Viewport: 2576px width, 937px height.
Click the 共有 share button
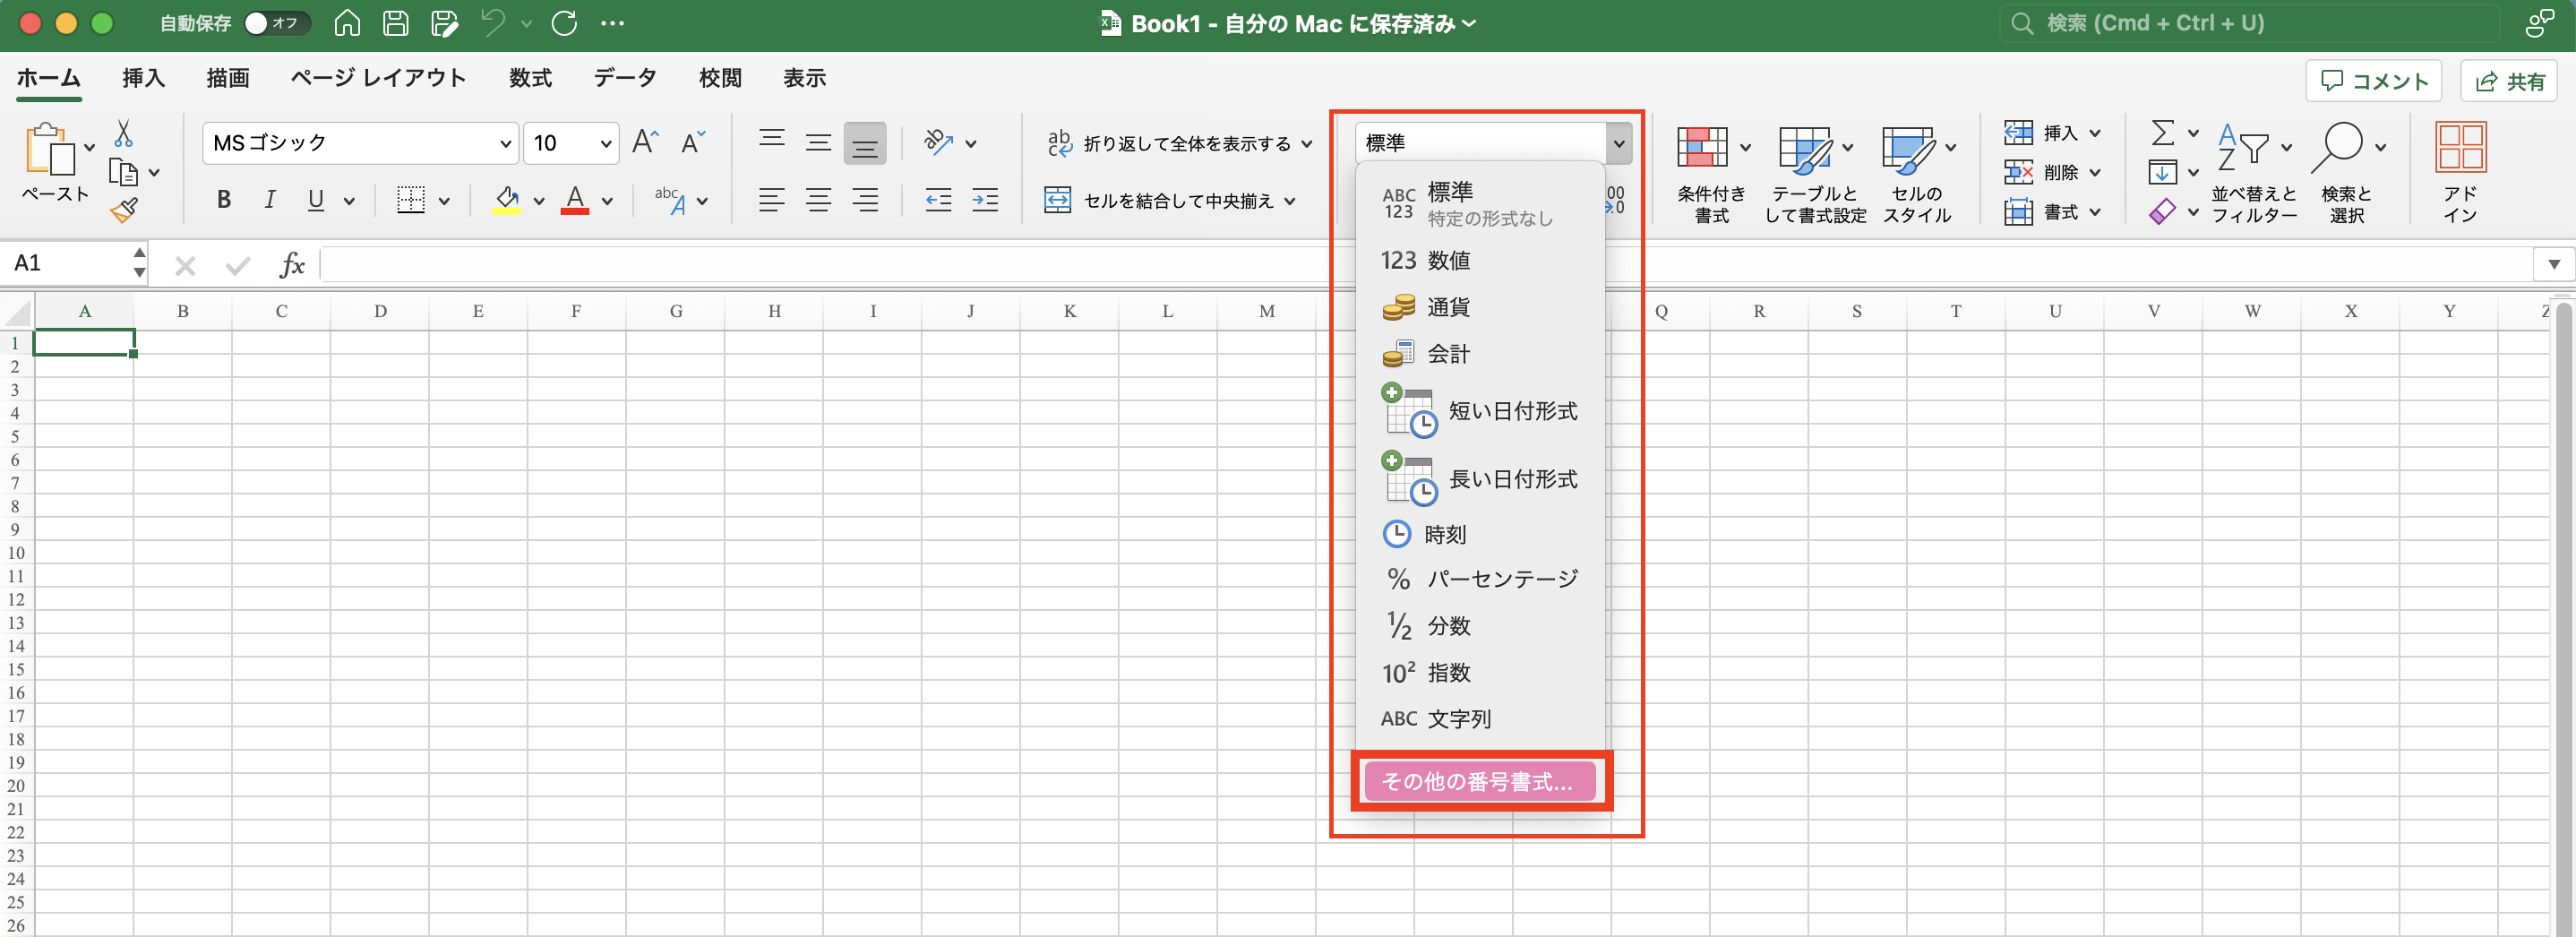pos(2509,81)
